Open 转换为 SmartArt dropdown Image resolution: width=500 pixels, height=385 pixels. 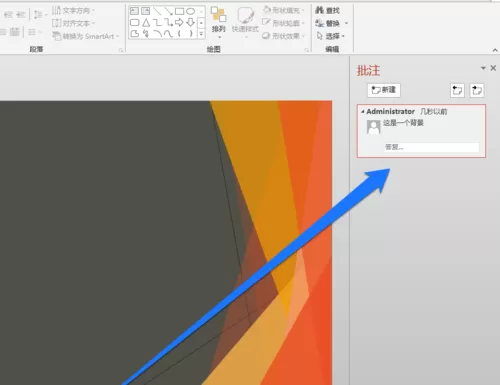point(86,36)
